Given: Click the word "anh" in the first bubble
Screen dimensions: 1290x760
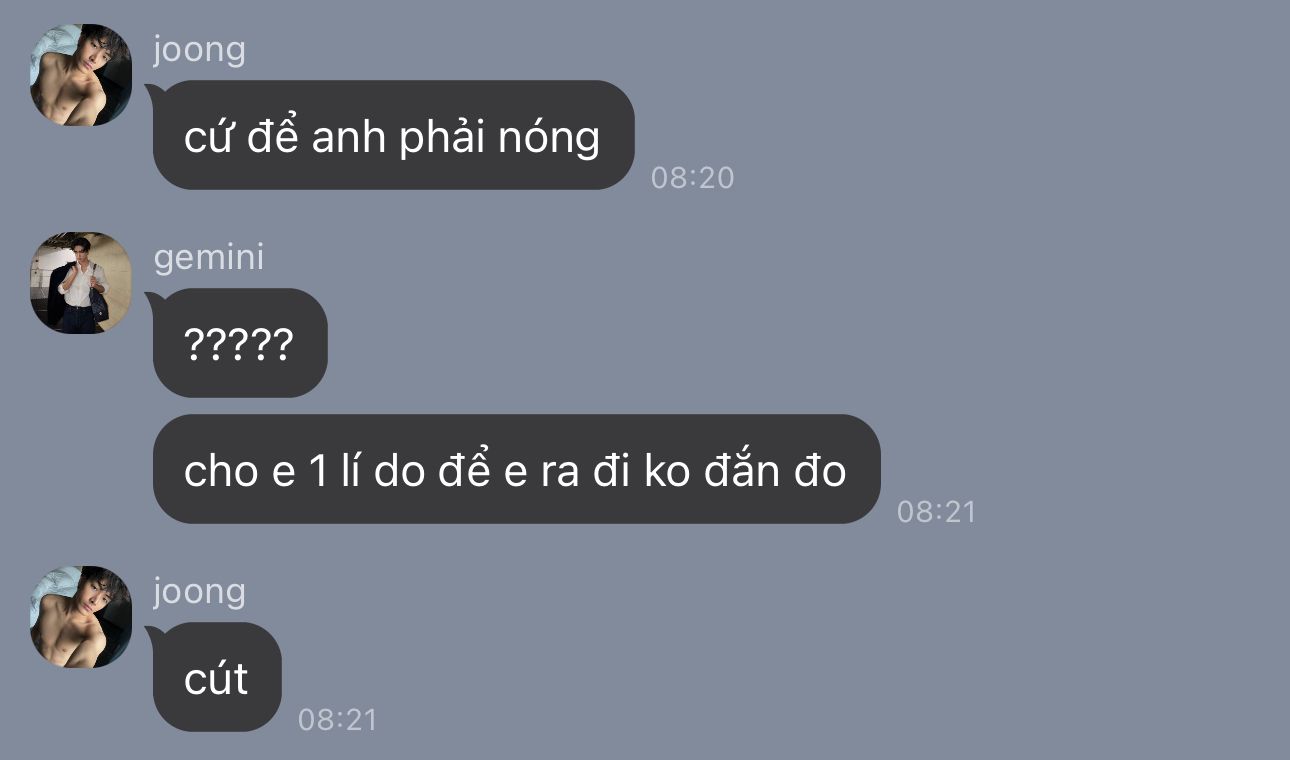Looking at the screenshot, I should pyautogui.click(x=348, y=137).
